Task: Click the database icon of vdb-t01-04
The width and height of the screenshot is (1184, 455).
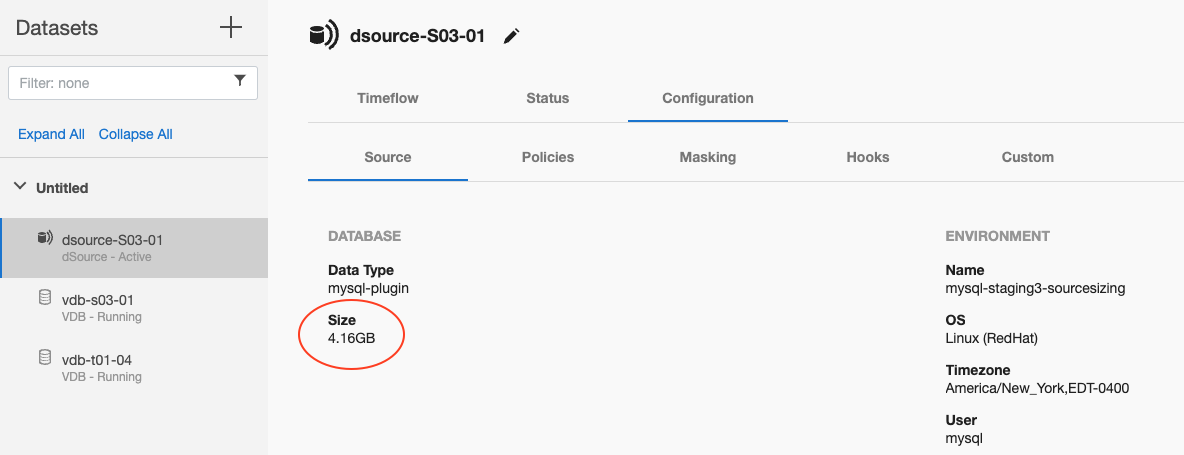Action: 44,358
